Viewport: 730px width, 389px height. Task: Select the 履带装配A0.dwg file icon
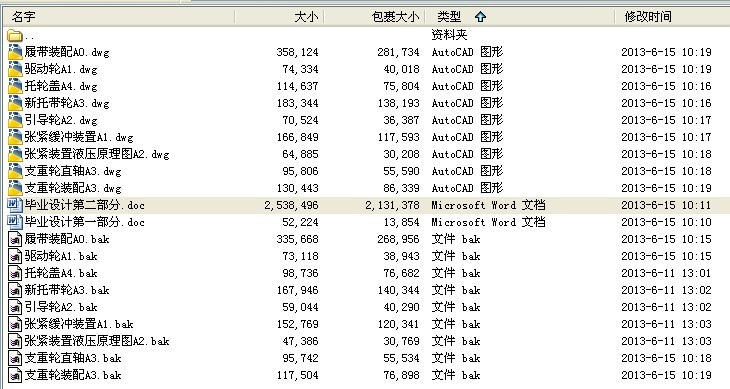[x=15, y=52]
